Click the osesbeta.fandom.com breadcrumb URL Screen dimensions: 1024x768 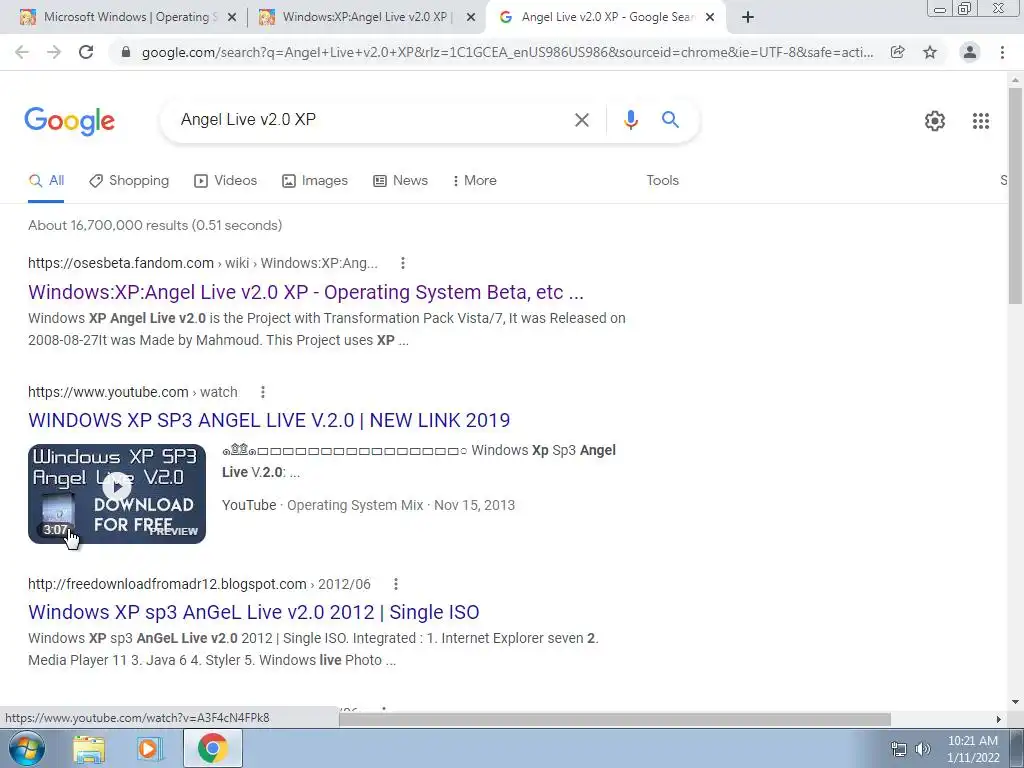(x=202, y=263)
